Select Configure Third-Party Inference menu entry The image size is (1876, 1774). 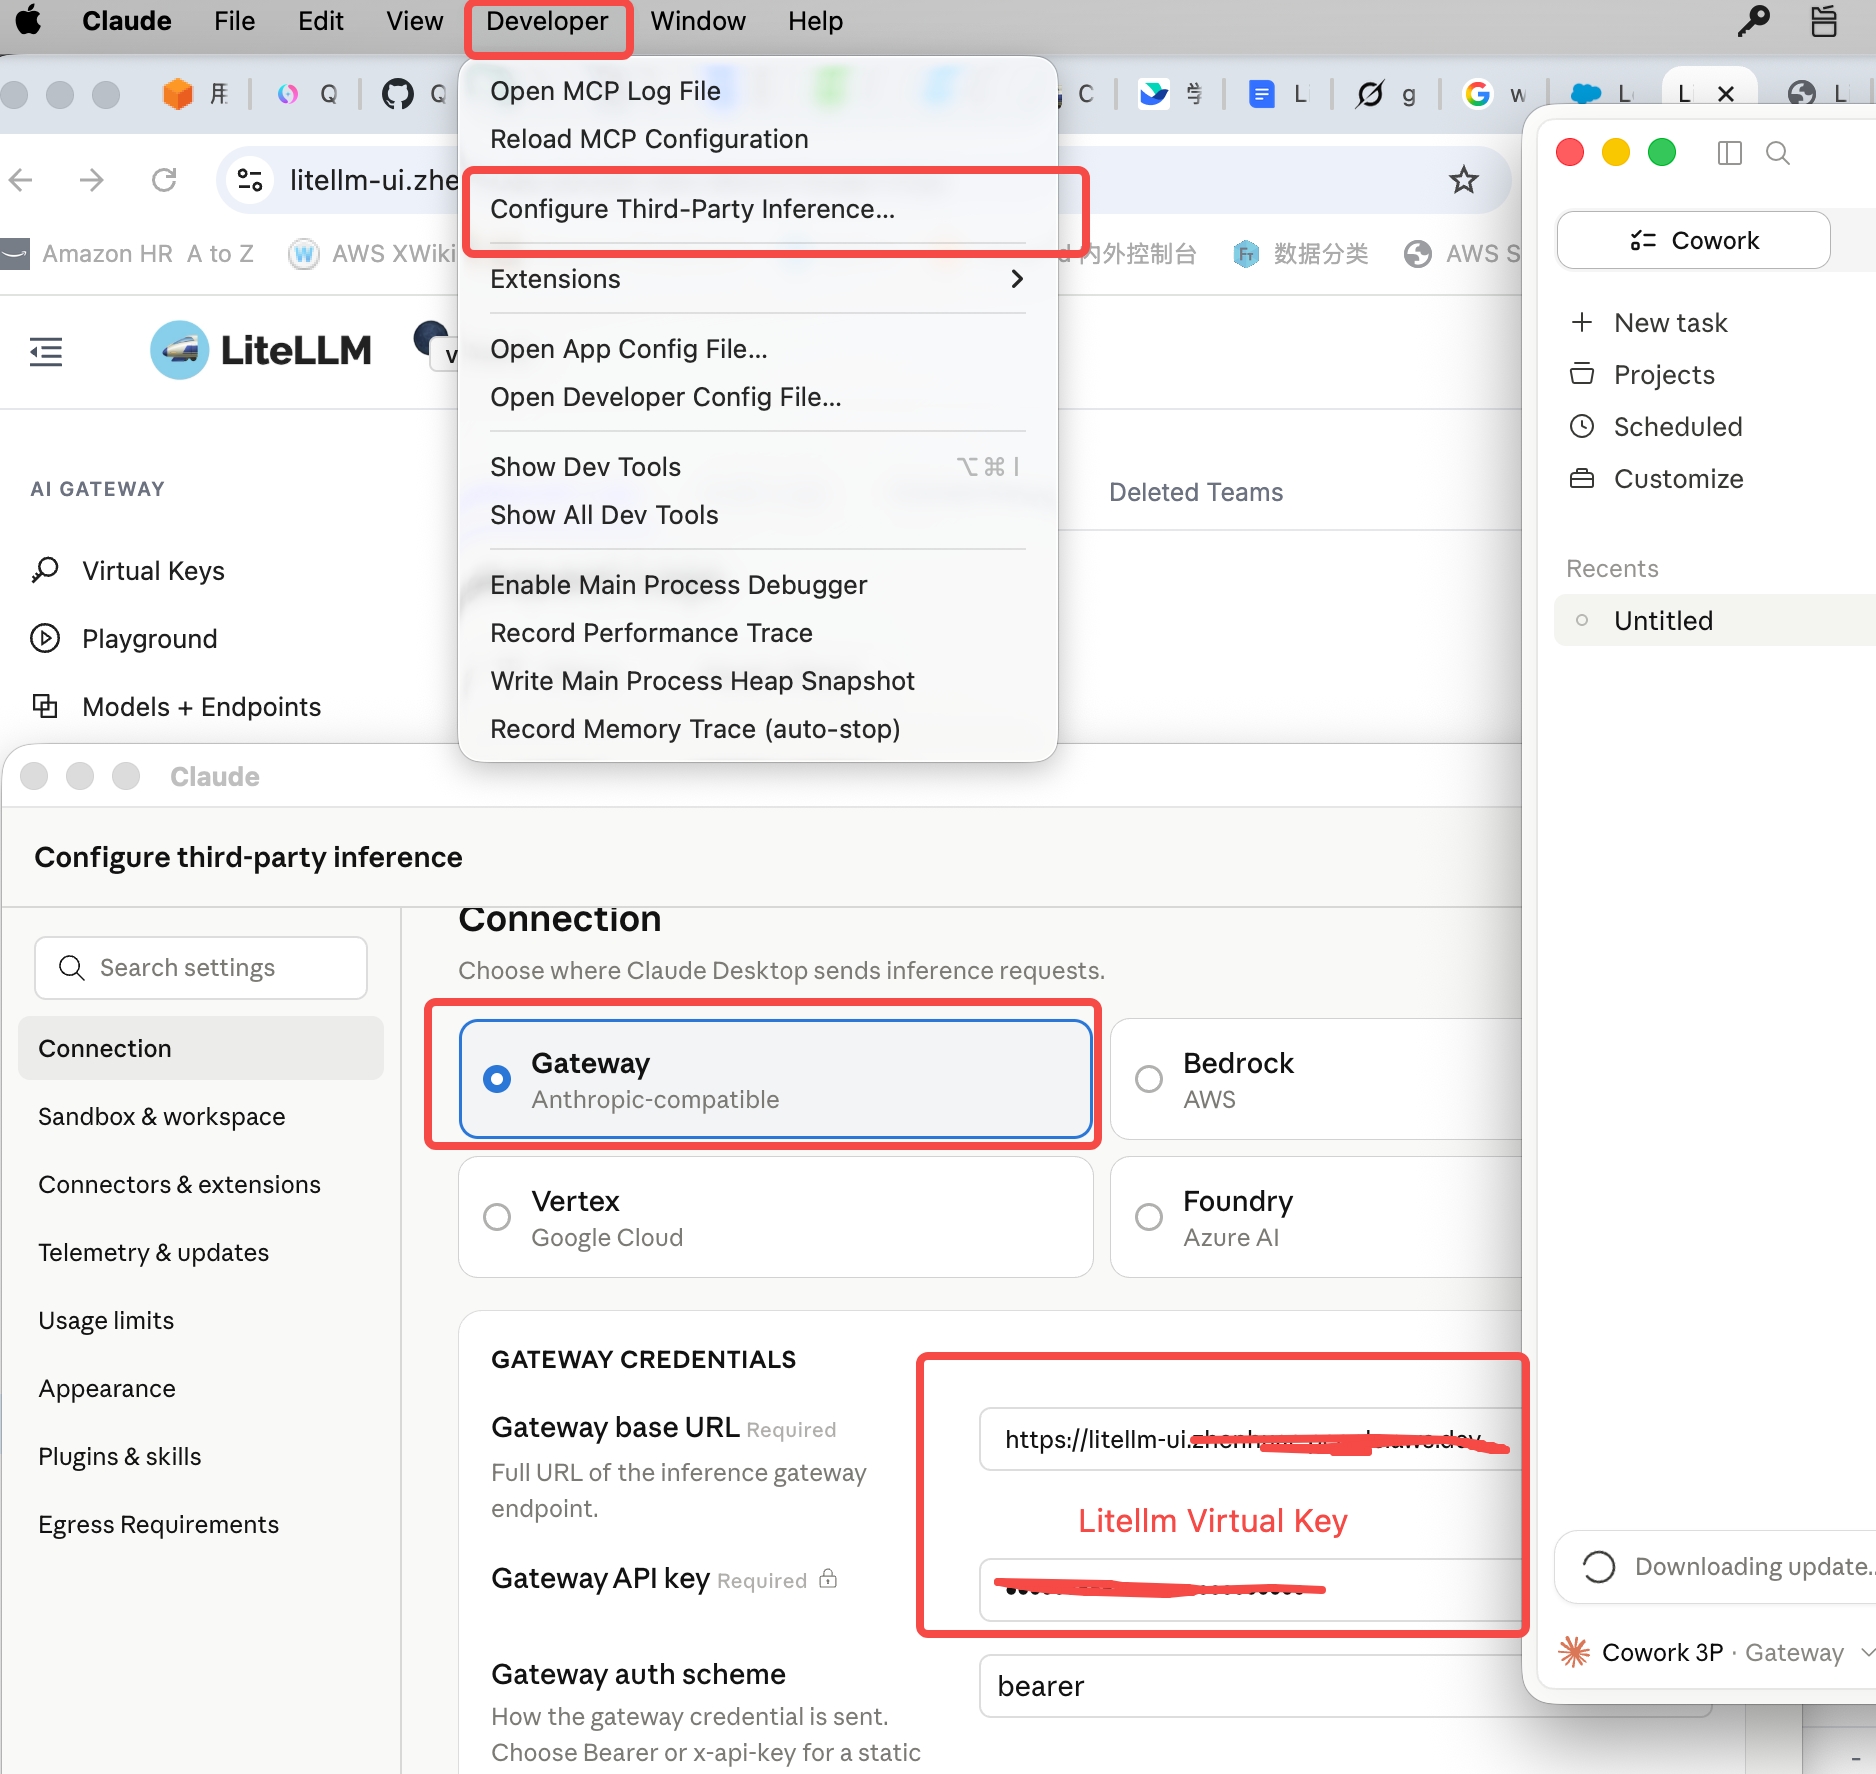click(693, 209)
